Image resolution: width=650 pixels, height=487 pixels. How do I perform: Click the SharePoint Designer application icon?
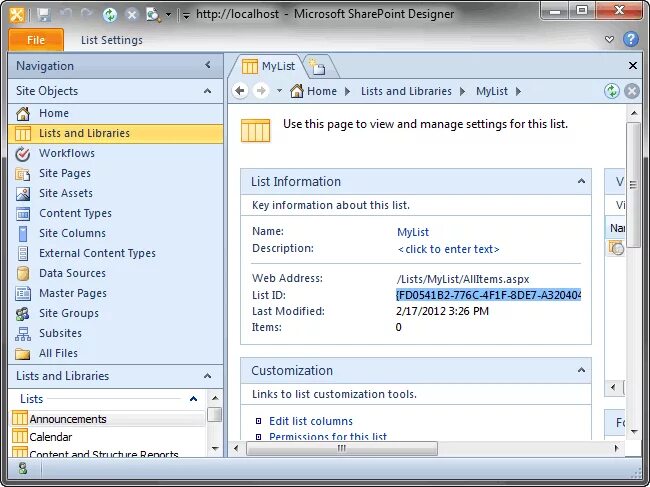tap(17, 15)
